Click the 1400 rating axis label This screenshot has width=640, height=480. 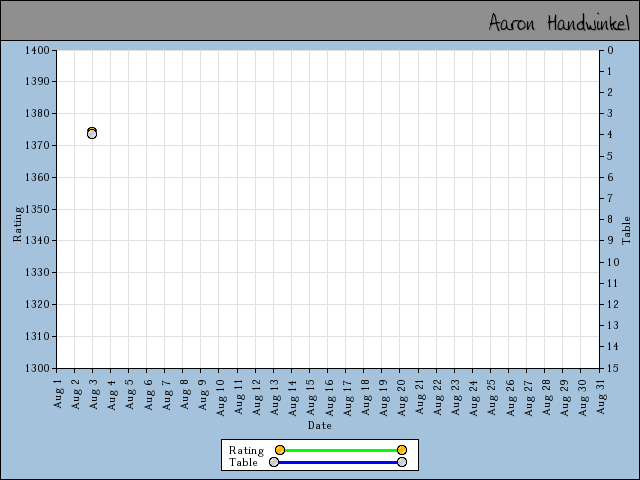[37, 50]
